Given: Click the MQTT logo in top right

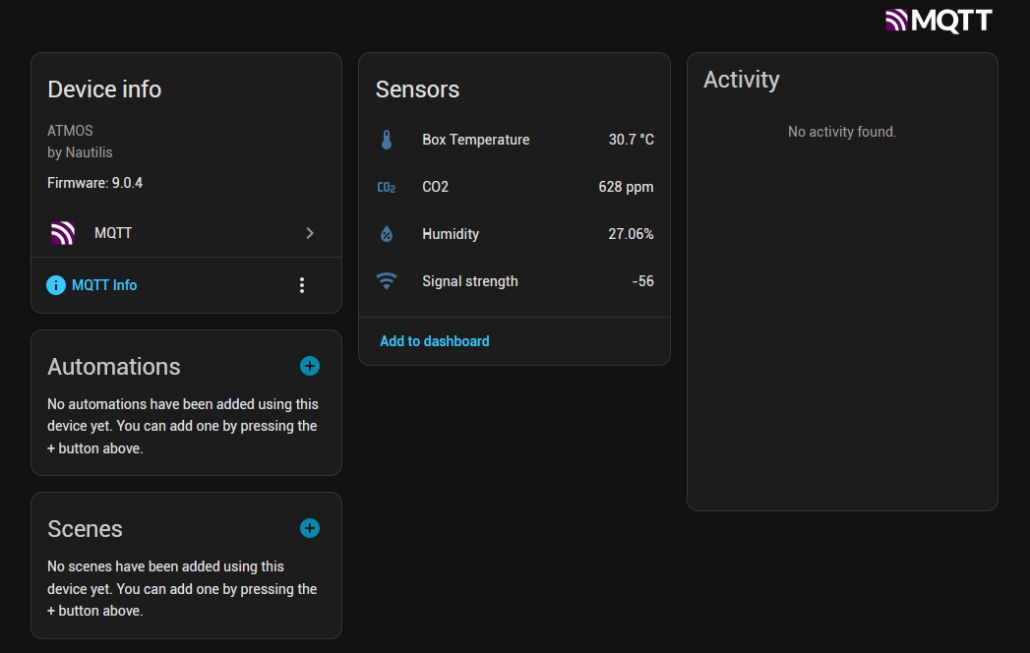Looking at the screenshot, I should coord(938,20).
